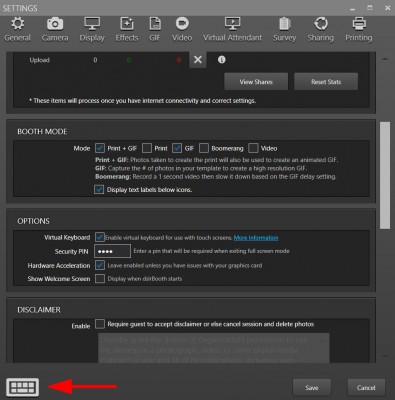Switch to the Survey section
395x400 pixels.
[284, 30]
